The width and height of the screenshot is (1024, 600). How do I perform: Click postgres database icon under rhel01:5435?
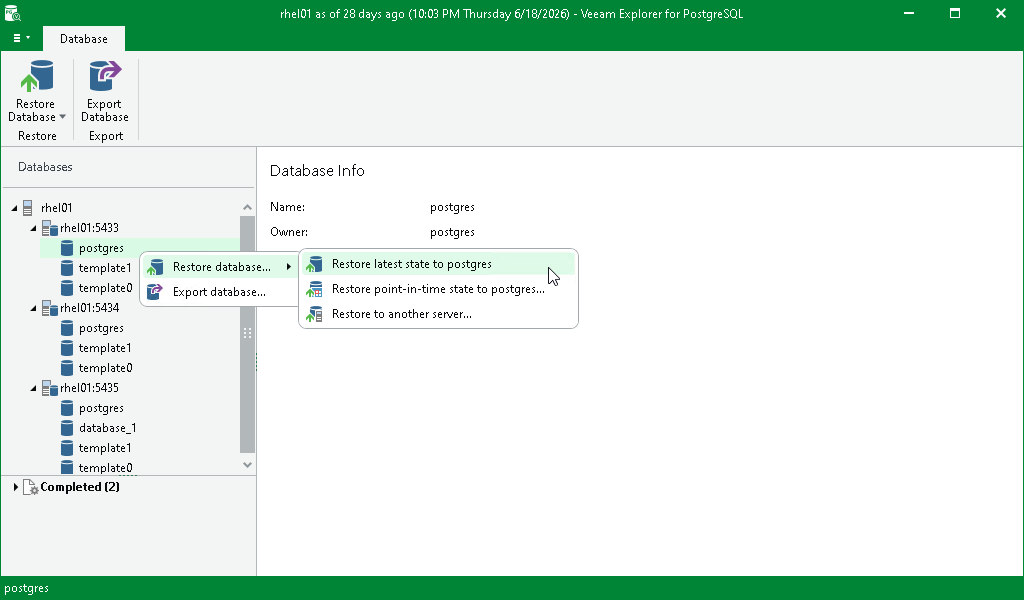(67, 408)
